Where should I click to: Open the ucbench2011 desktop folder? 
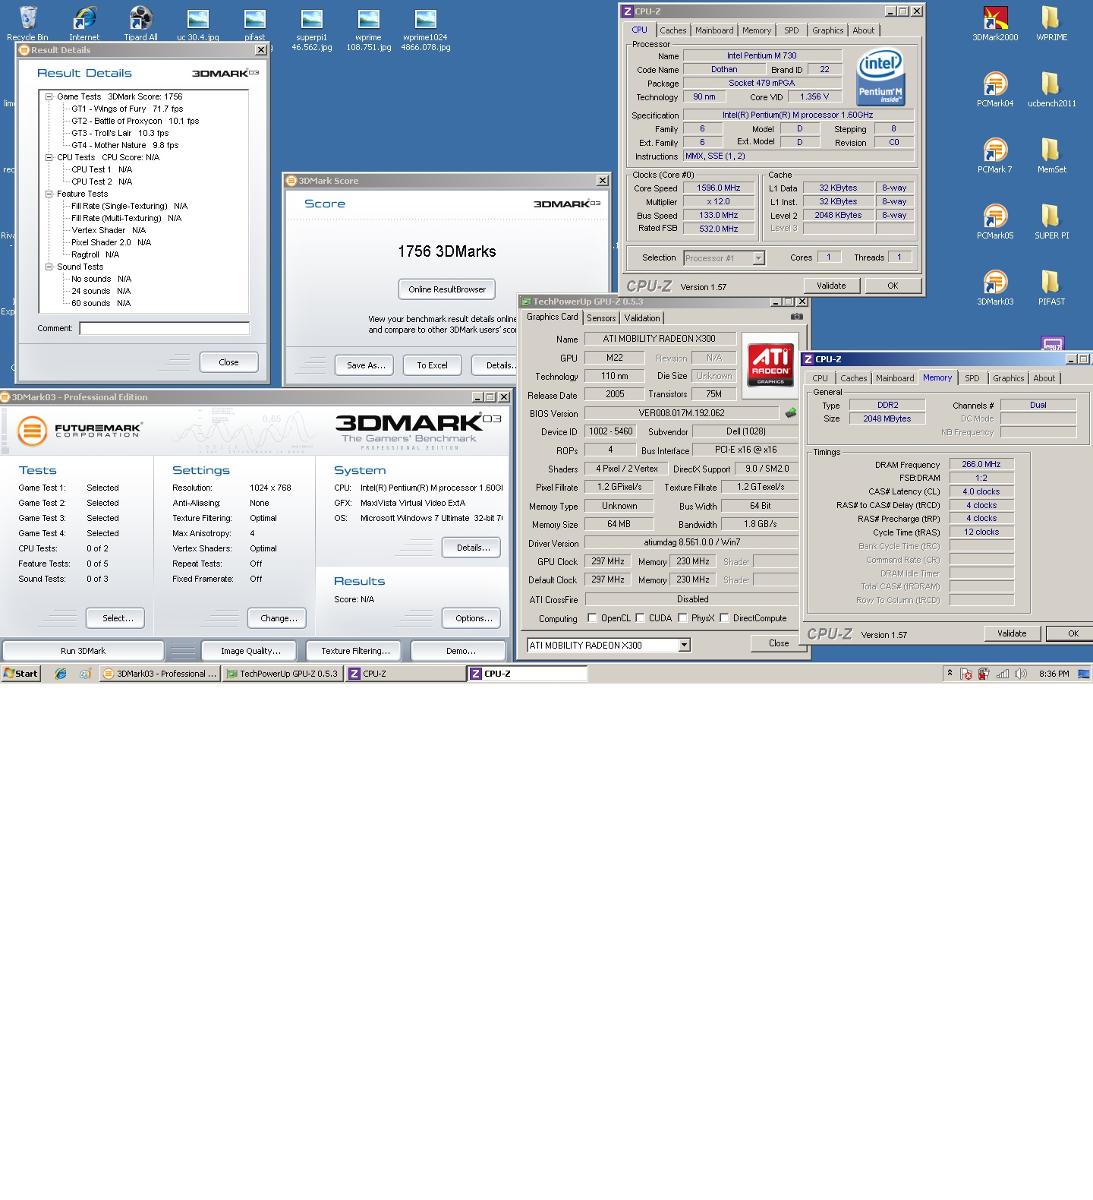(1050, 89)
